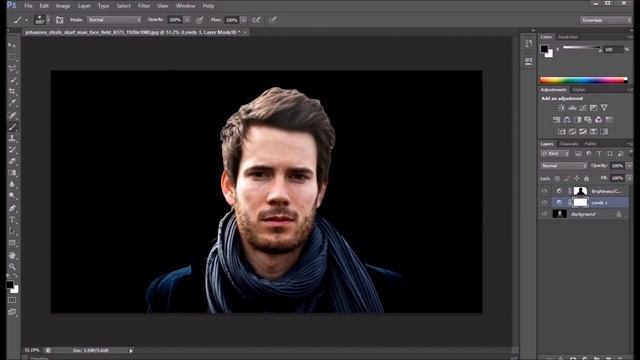Viewport: 640px width, 360px height.
Task: Open the brush Opacity slider arrow
Action: (x=187, y=20)
